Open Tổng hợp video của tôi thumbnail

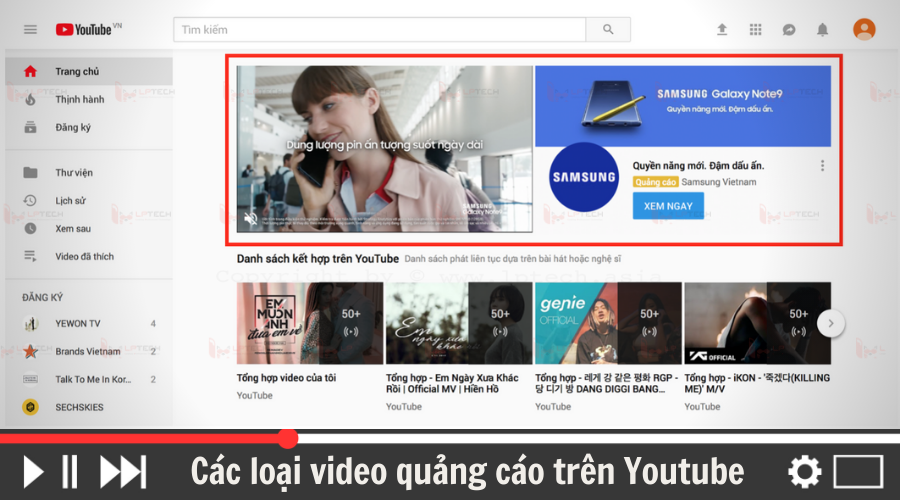point(310,323)
